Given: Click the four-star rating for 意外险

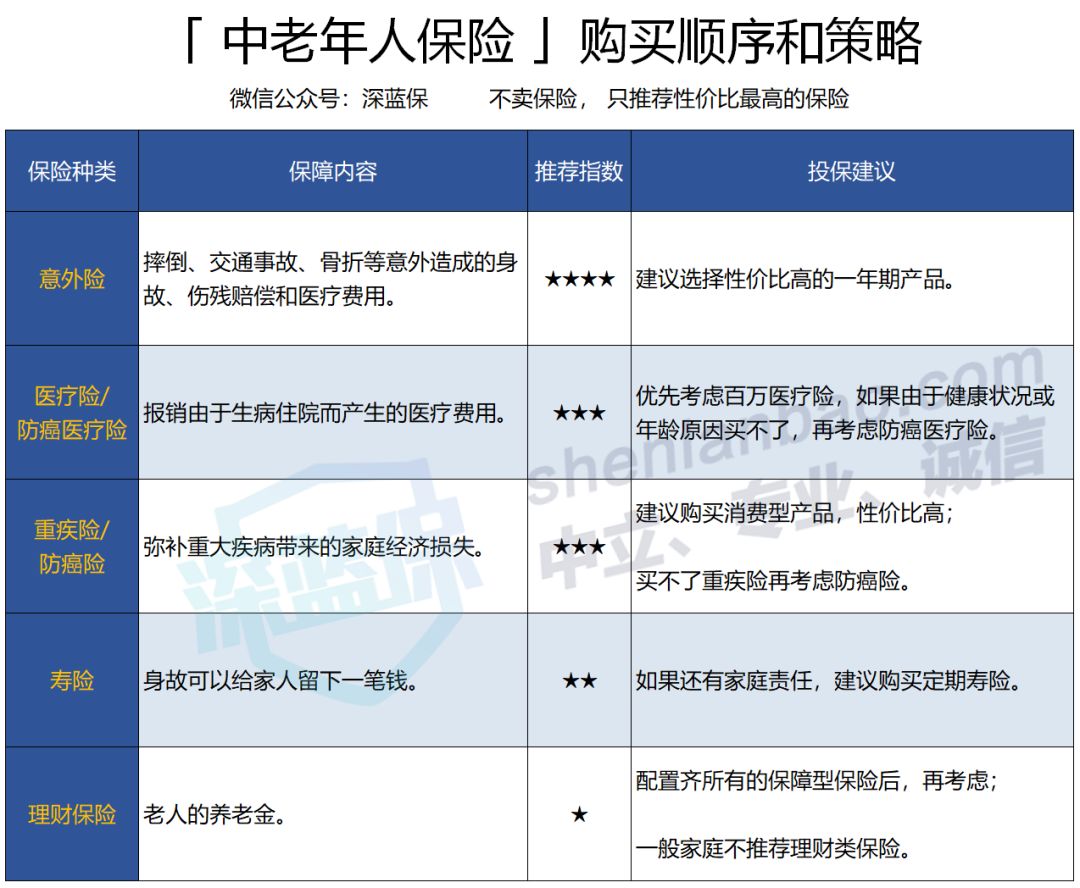Looking at the screenshot, I should [579, 279].
